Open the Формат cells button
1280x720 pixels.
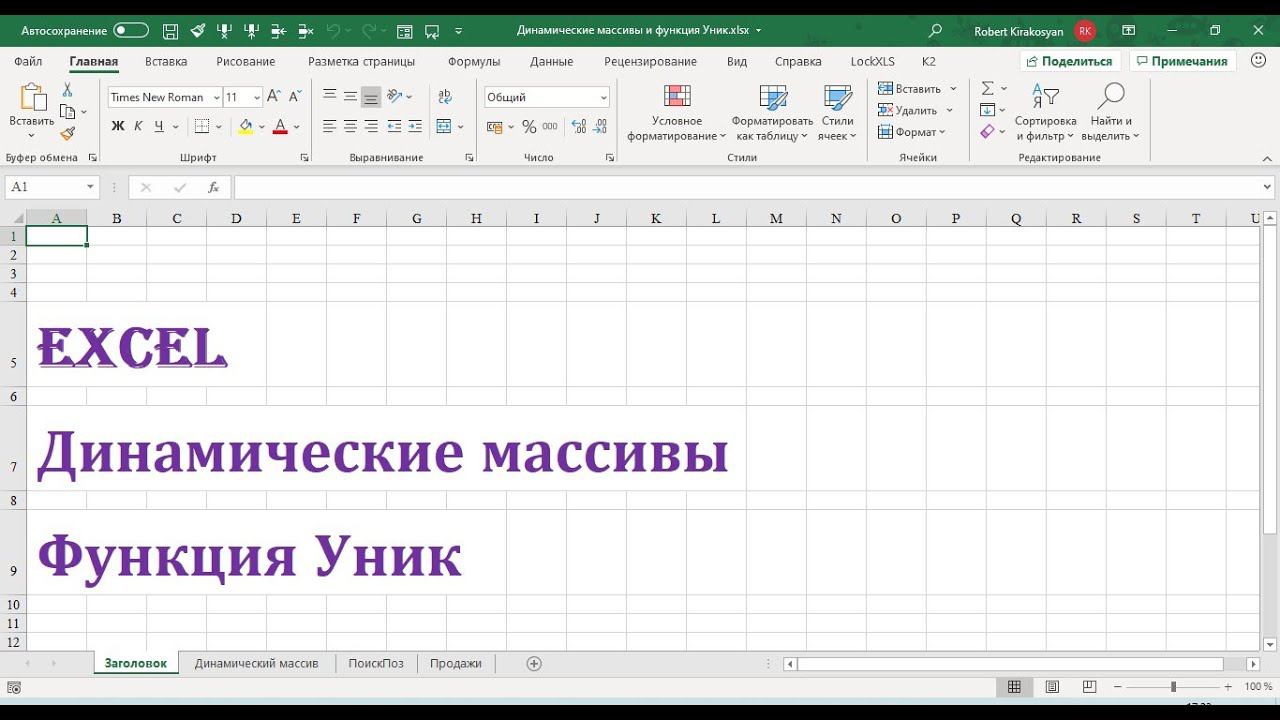912,132
